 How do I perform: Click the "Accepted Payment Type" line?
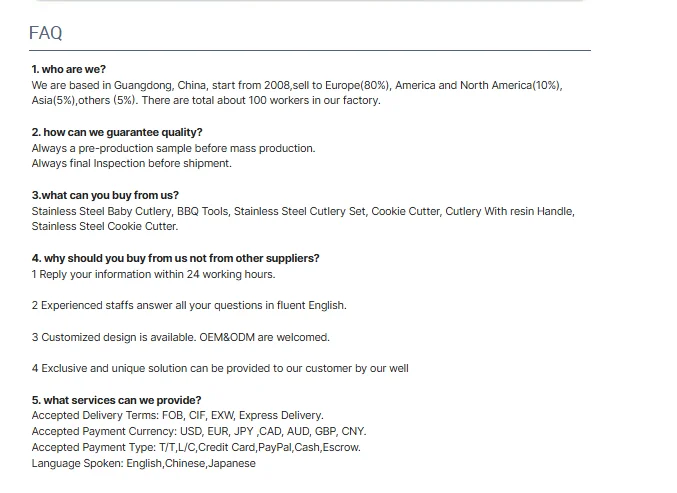[x=196, y=447]
